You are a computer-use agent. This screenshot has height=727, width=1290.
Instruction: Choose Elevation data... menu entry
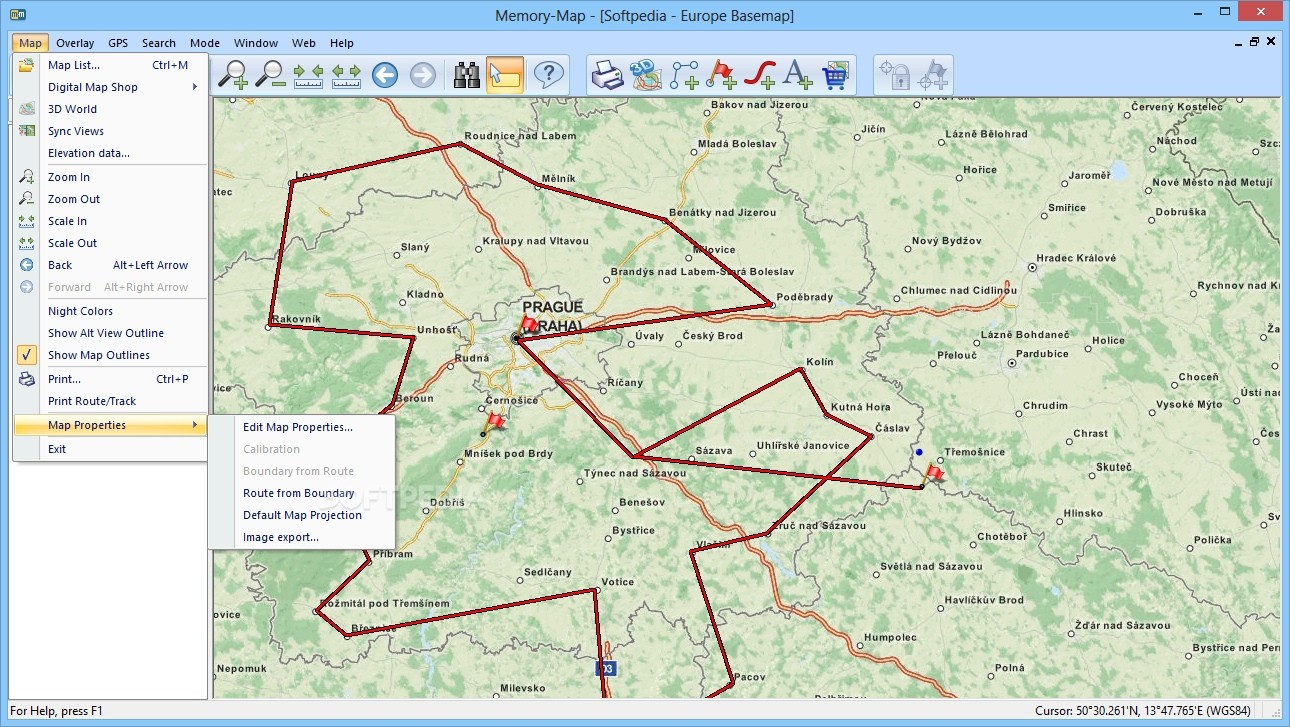click(x=110, y=153)
